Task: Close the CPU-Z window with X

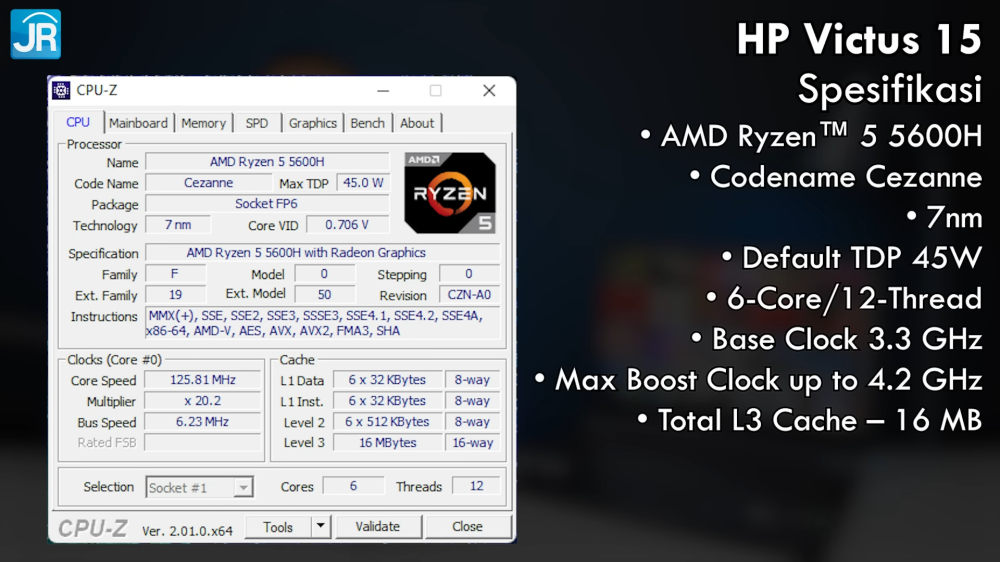Action: click(x=489, y=91)
